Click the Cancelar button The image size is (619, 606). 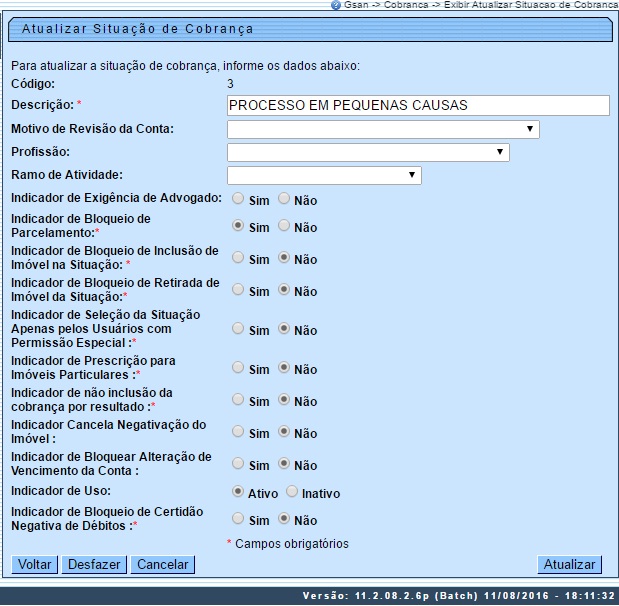coord(162,564)
